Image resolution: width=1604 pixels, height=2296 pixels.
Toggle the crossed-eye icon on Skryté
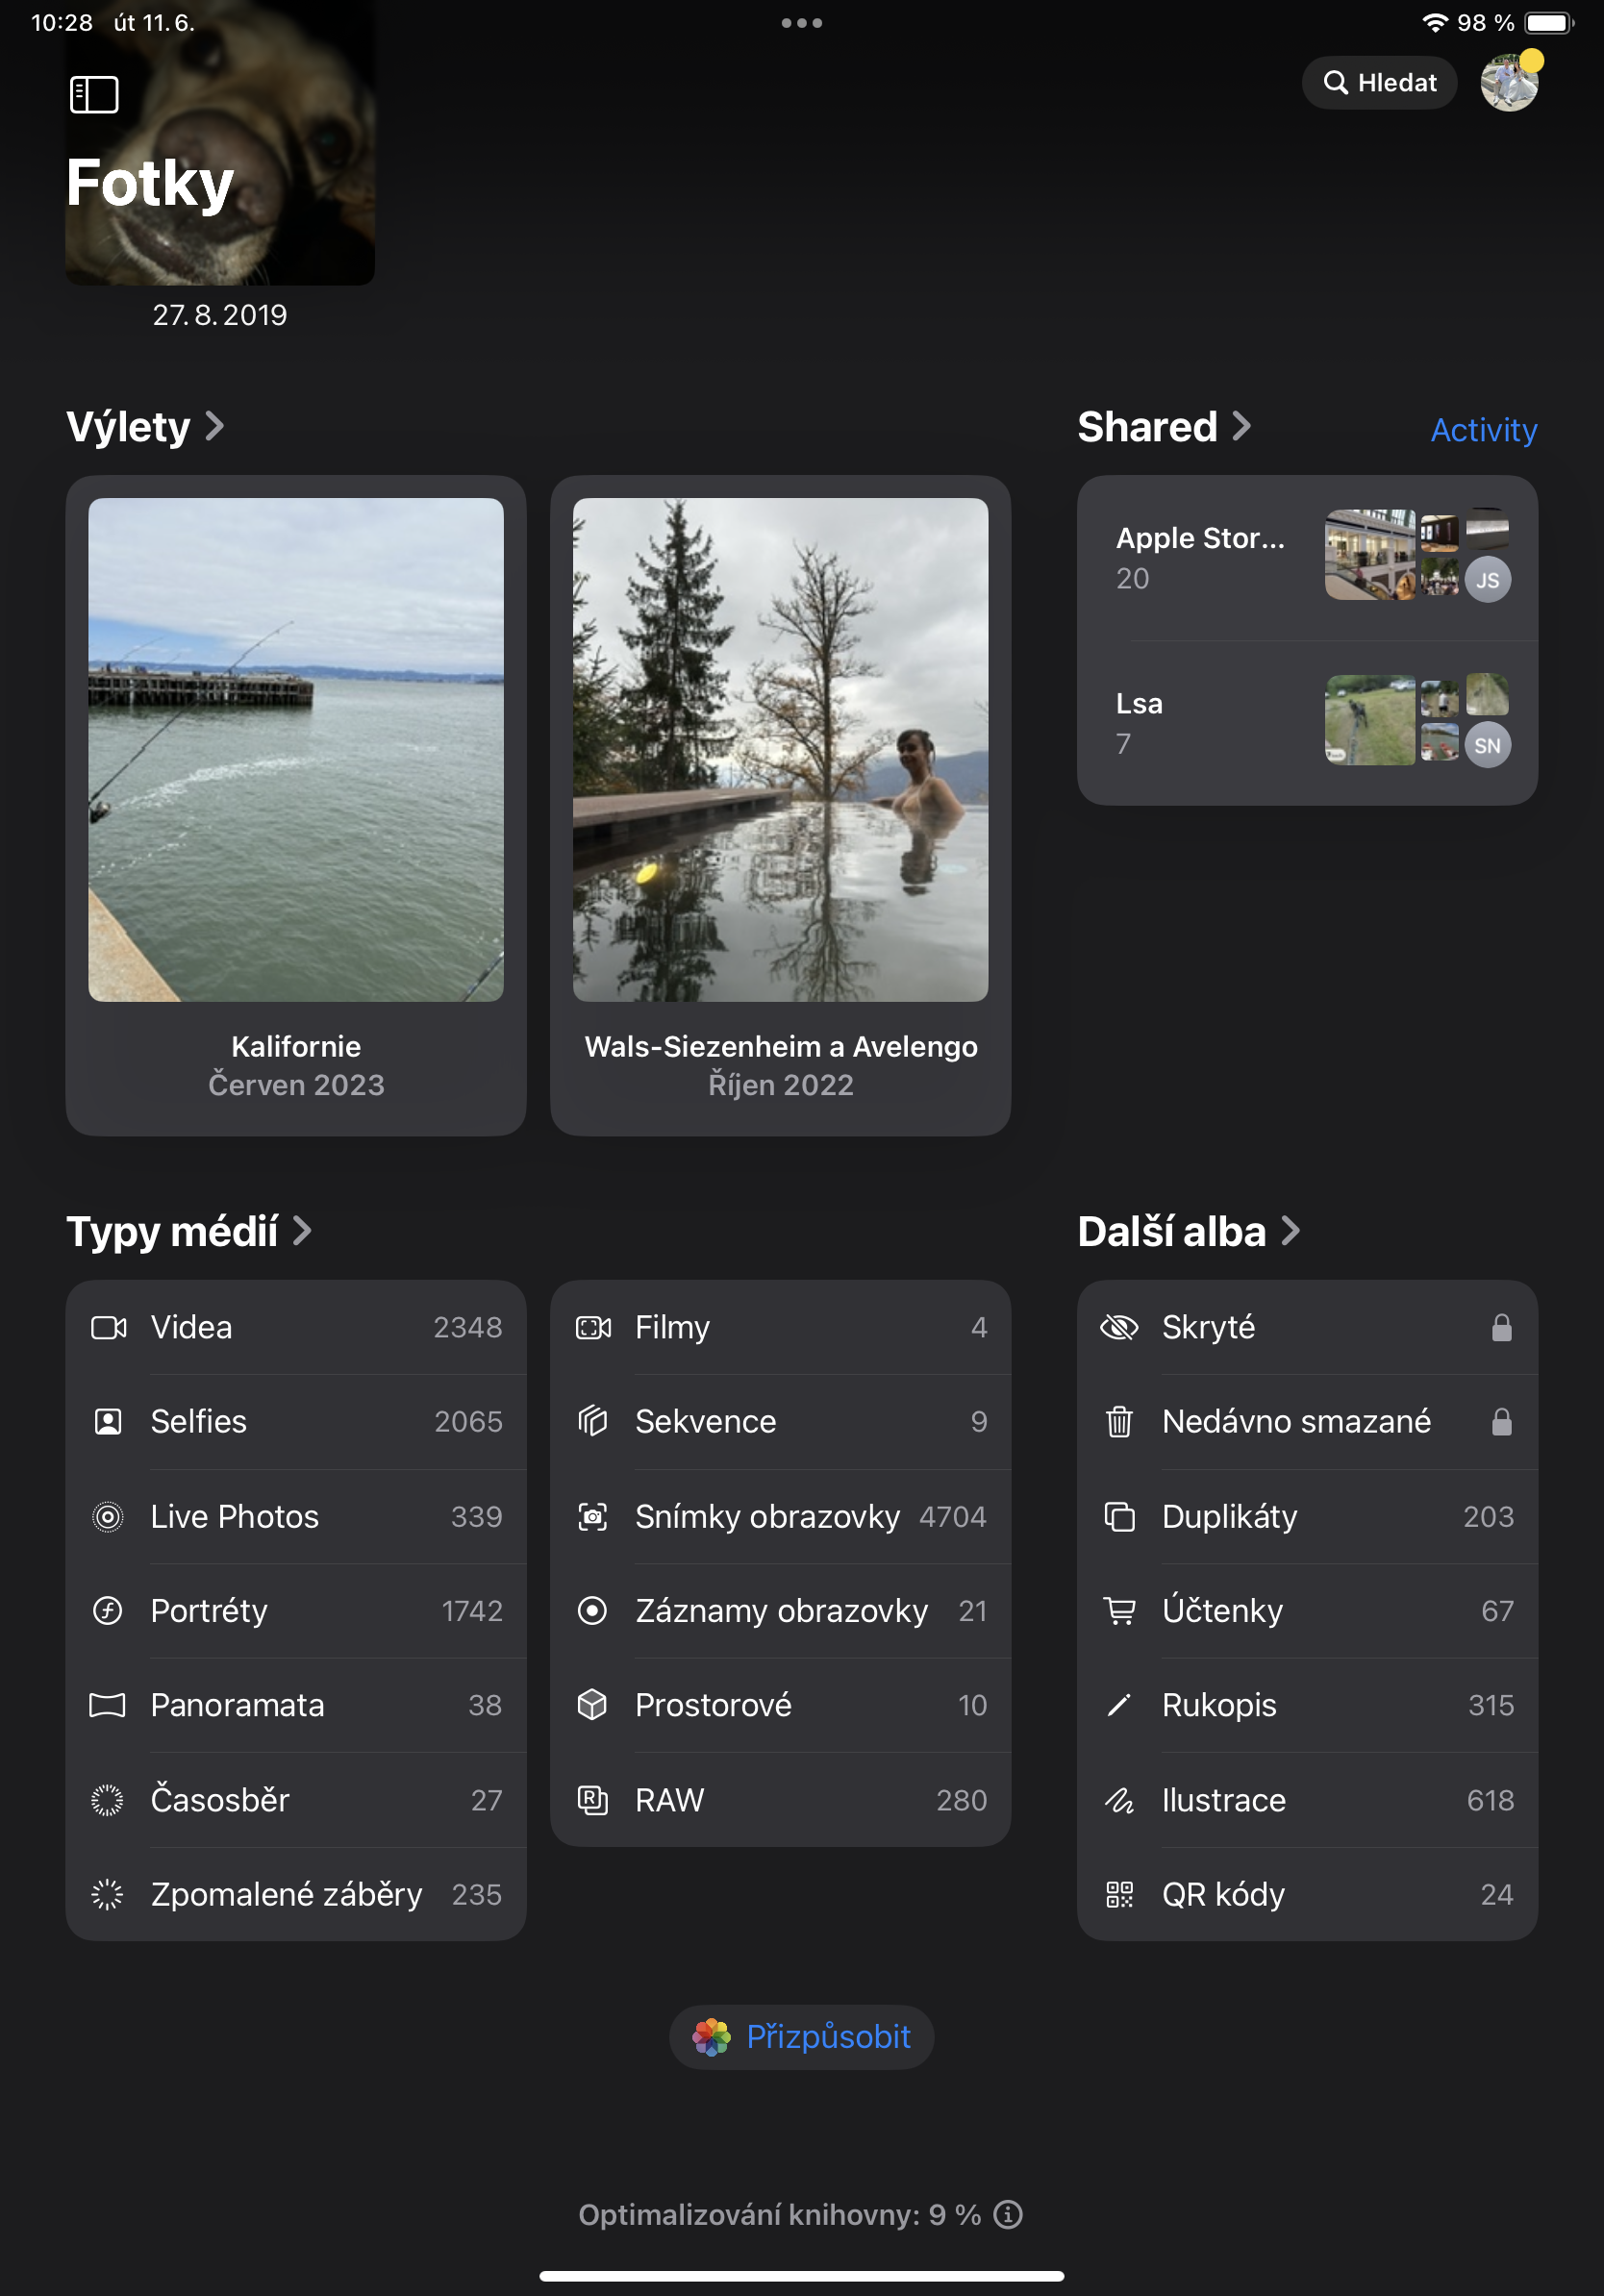tap(1121, 1327)
